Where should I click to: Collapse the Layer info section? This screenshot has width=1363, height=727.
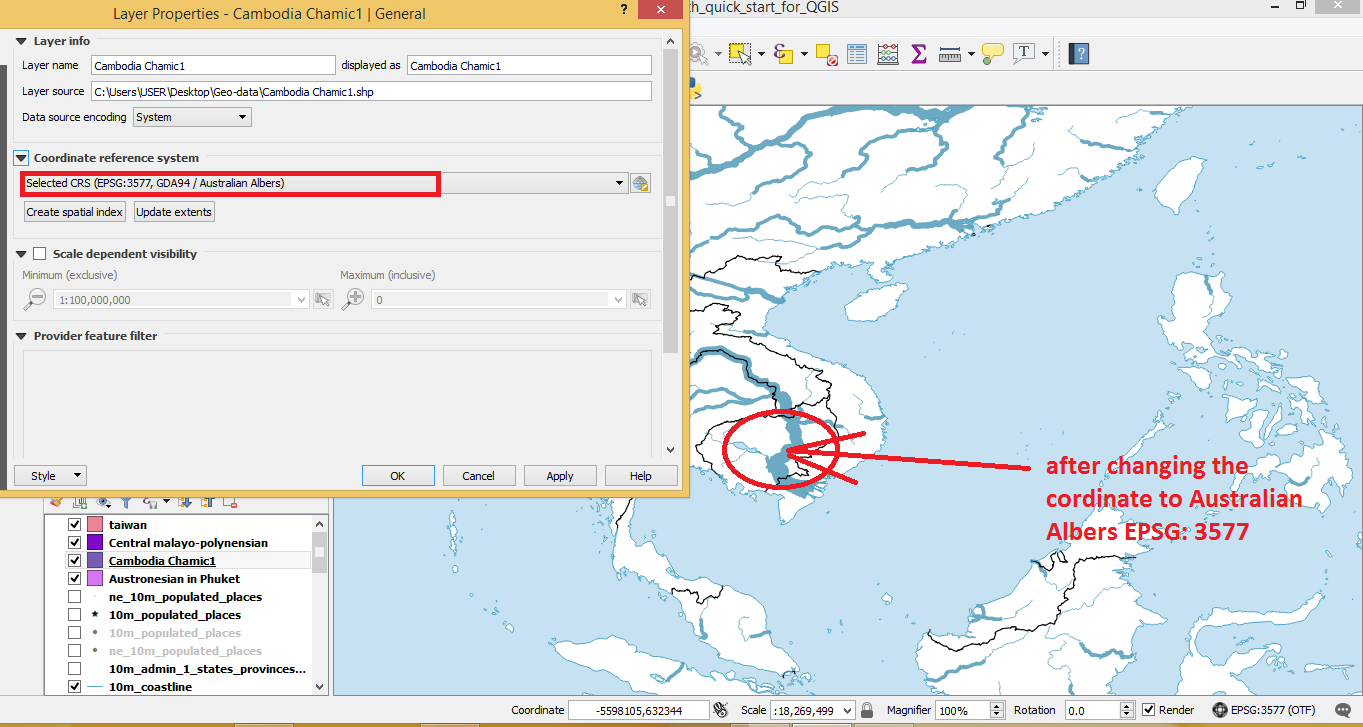21,41
